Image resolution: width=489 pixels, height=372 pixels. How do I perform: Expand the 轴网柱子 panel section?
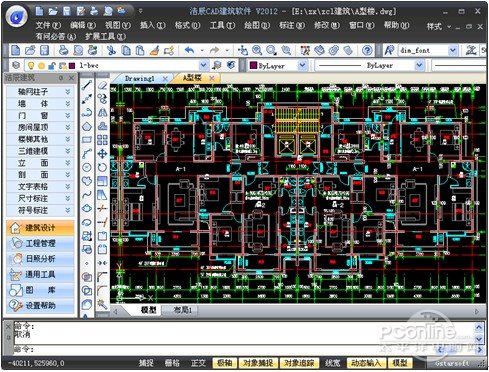point(40,92)
